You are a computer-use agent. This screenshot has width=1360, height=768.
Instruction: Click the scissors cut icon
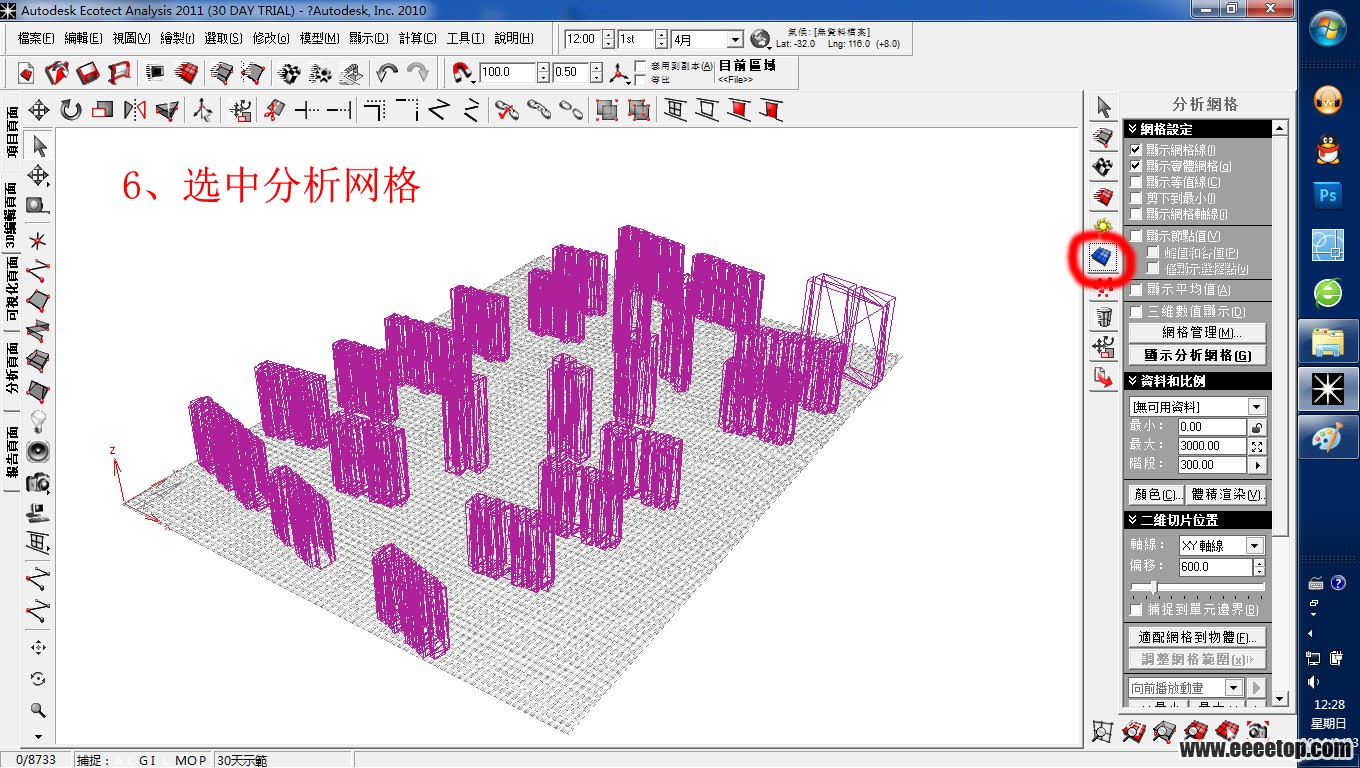pos(273,110)
